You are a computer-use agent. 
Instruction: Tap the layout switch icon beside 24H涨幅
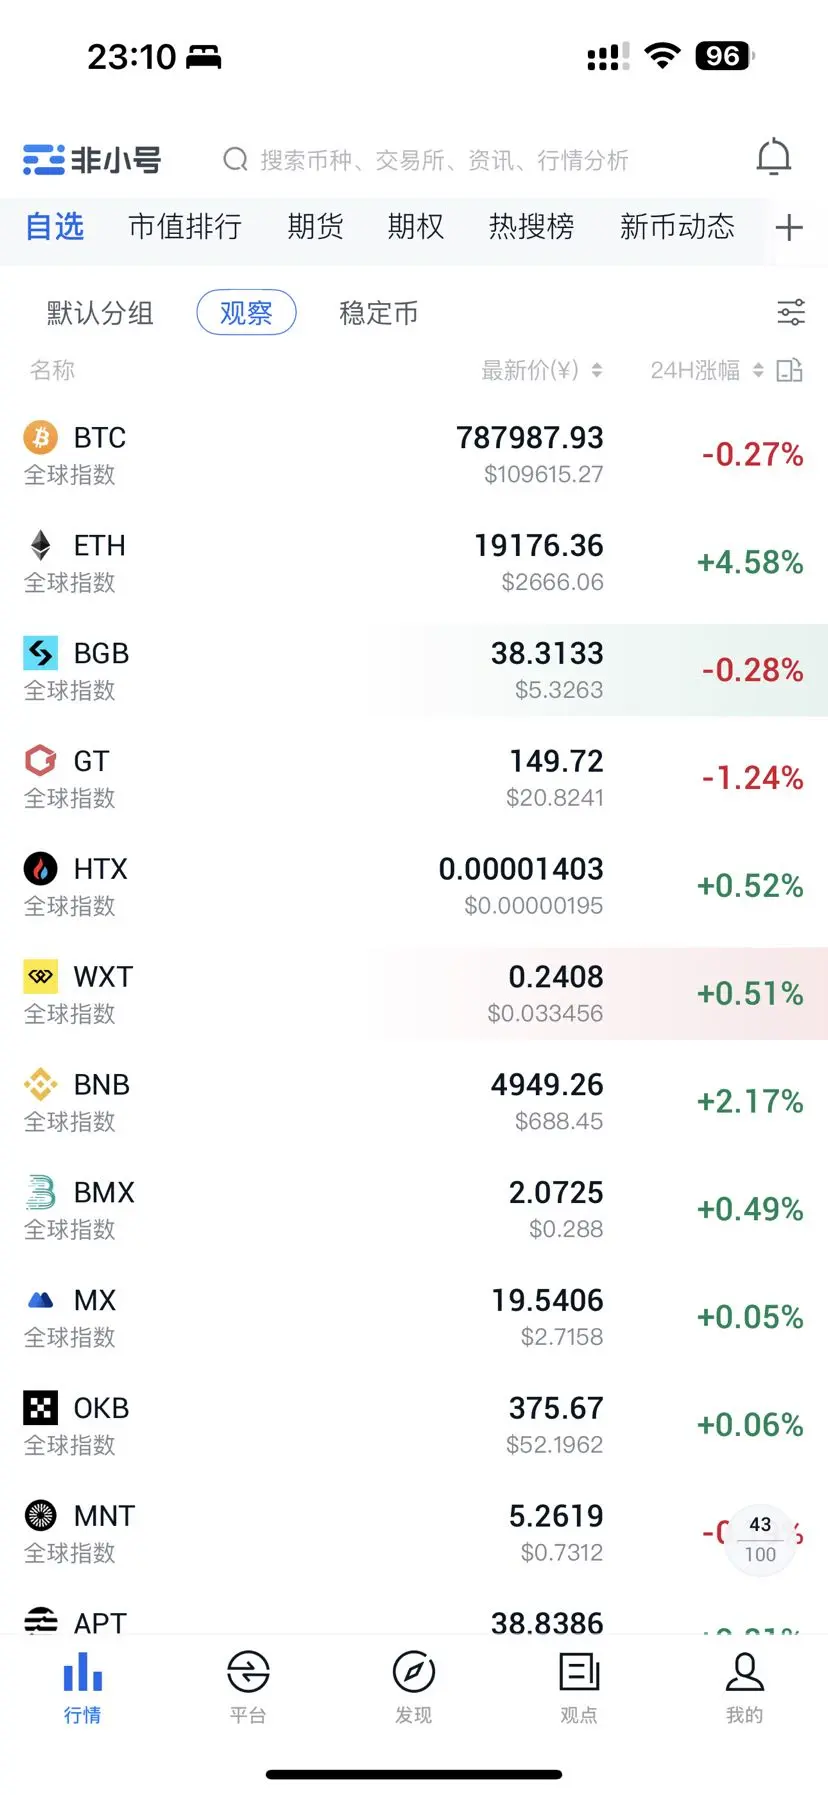click(789, 370)
